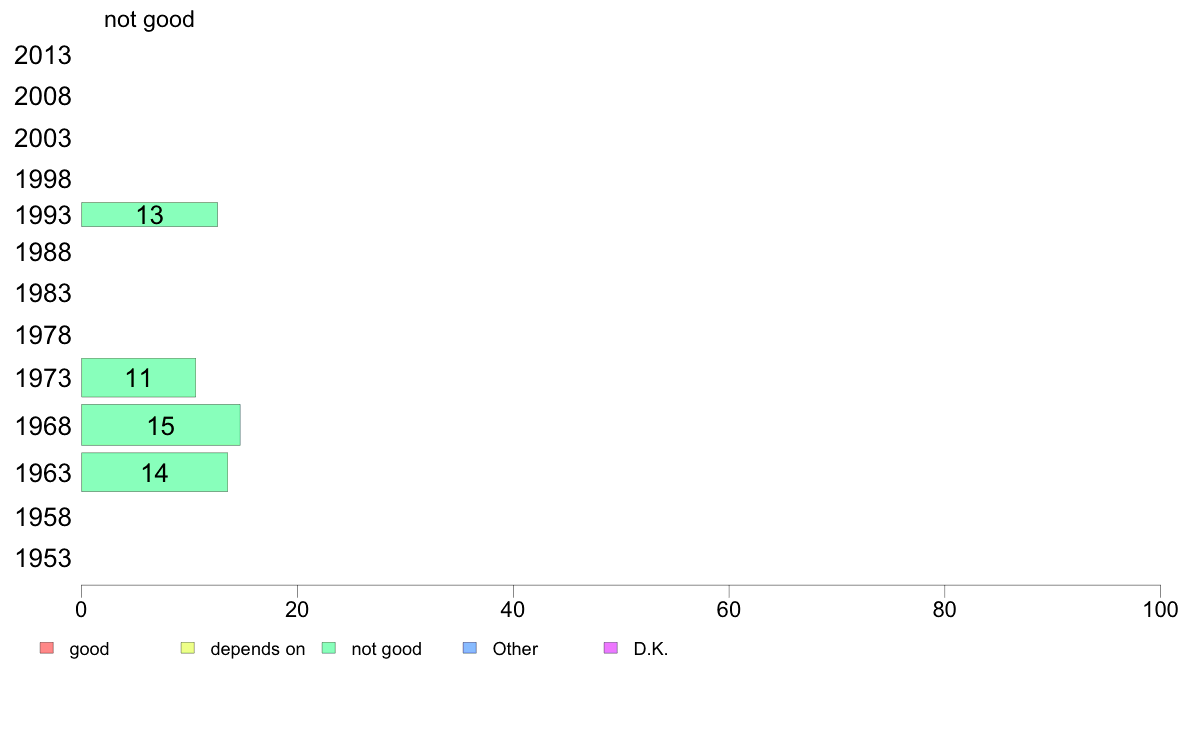Click the 60 tick on x-axis

[x=729, y=609]
